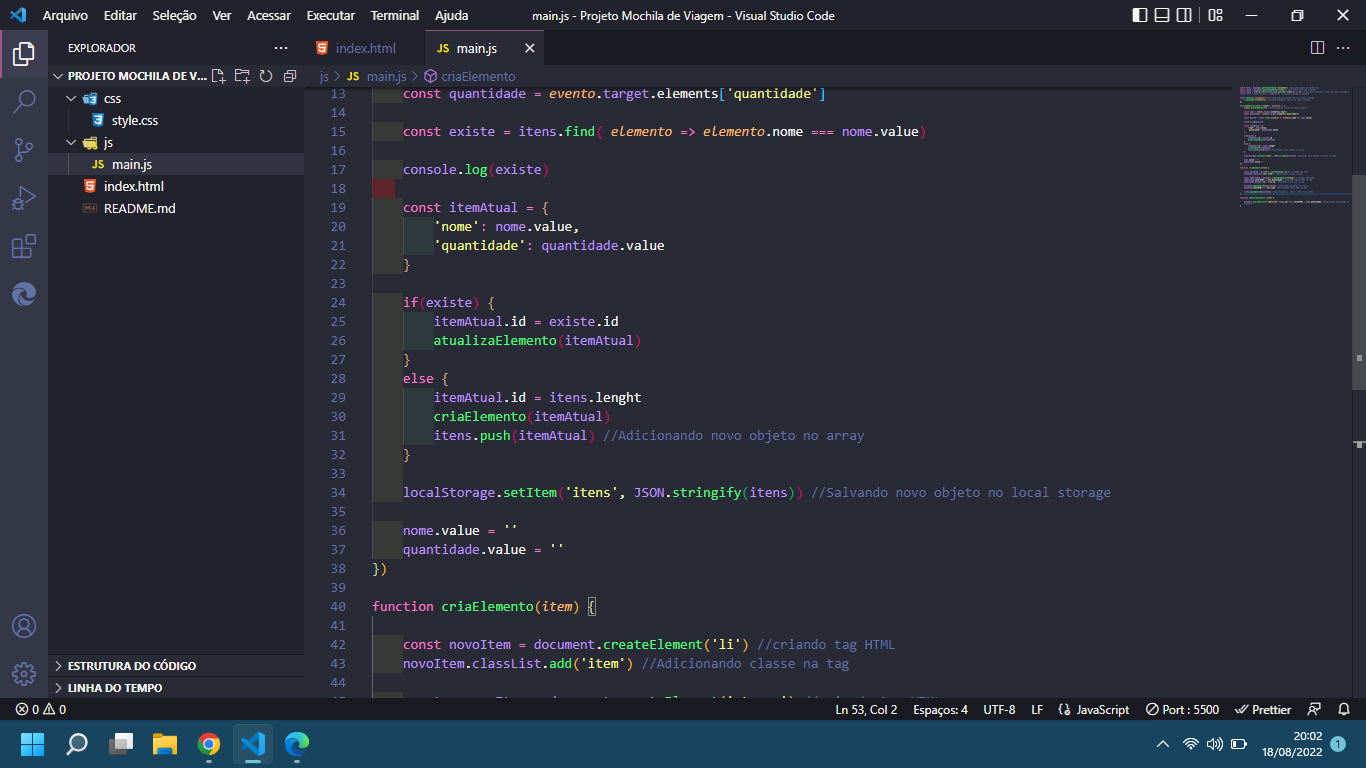Open the Explorer view in activity bar
This screenshot has width=1366, height=768.
click(24, 53)
